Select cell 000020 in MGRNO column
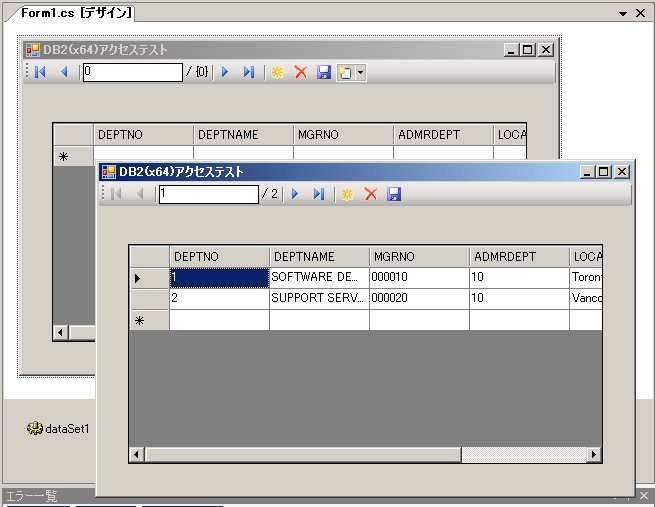Image resolution: width=656 pixels, height=507 pixels. pos(419,299)
